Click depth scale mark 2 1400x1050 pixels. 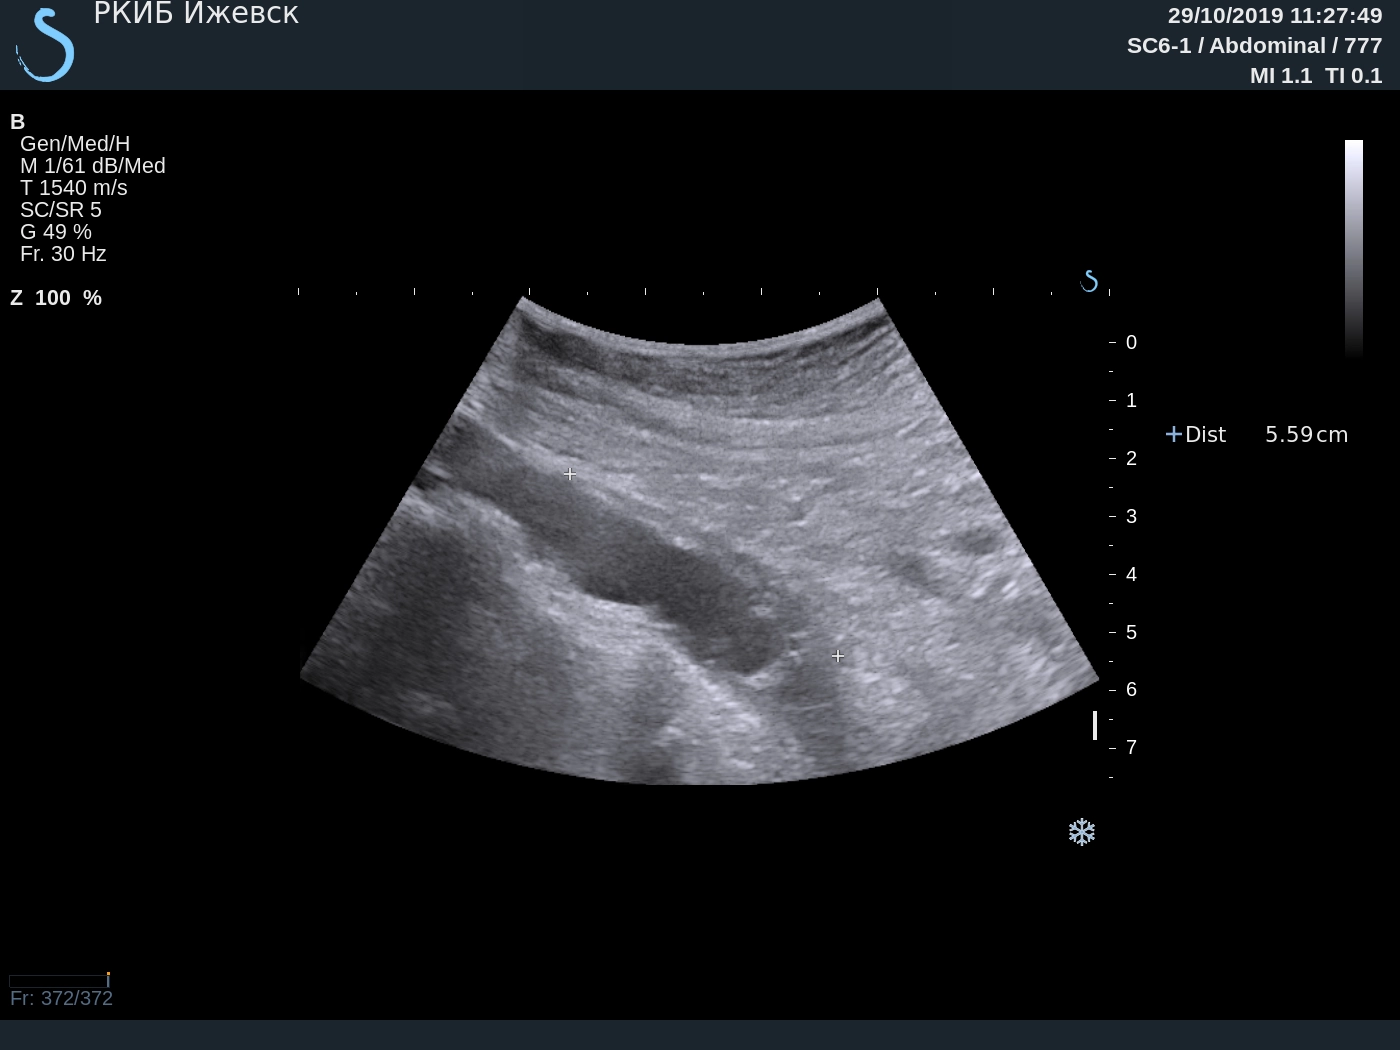click(1131, 458)
